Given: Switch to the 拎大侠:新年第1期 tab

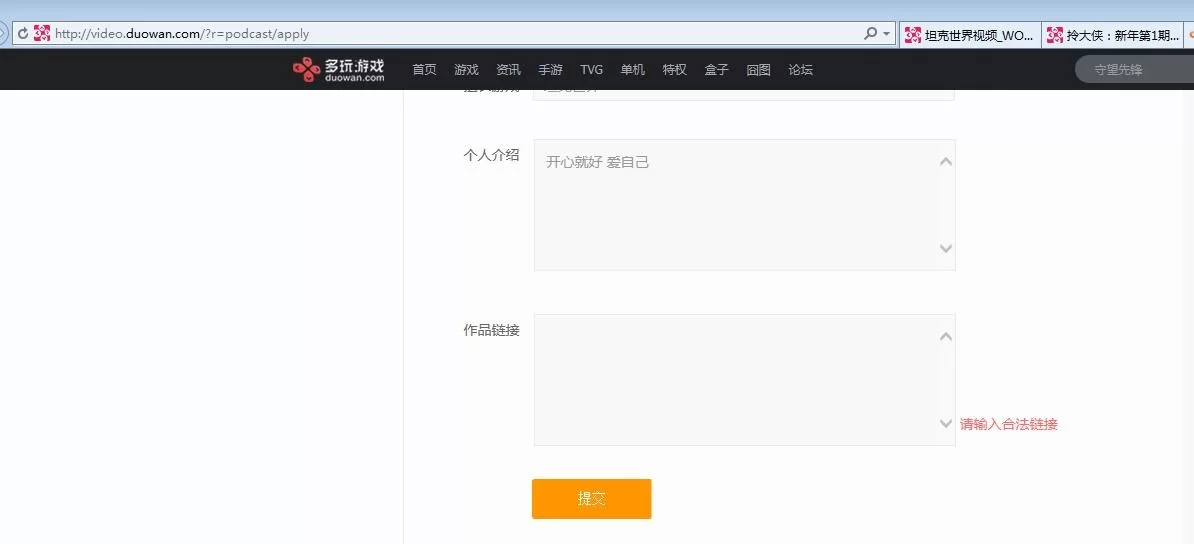Looking at the screenshot, I should coord(1113,35).
